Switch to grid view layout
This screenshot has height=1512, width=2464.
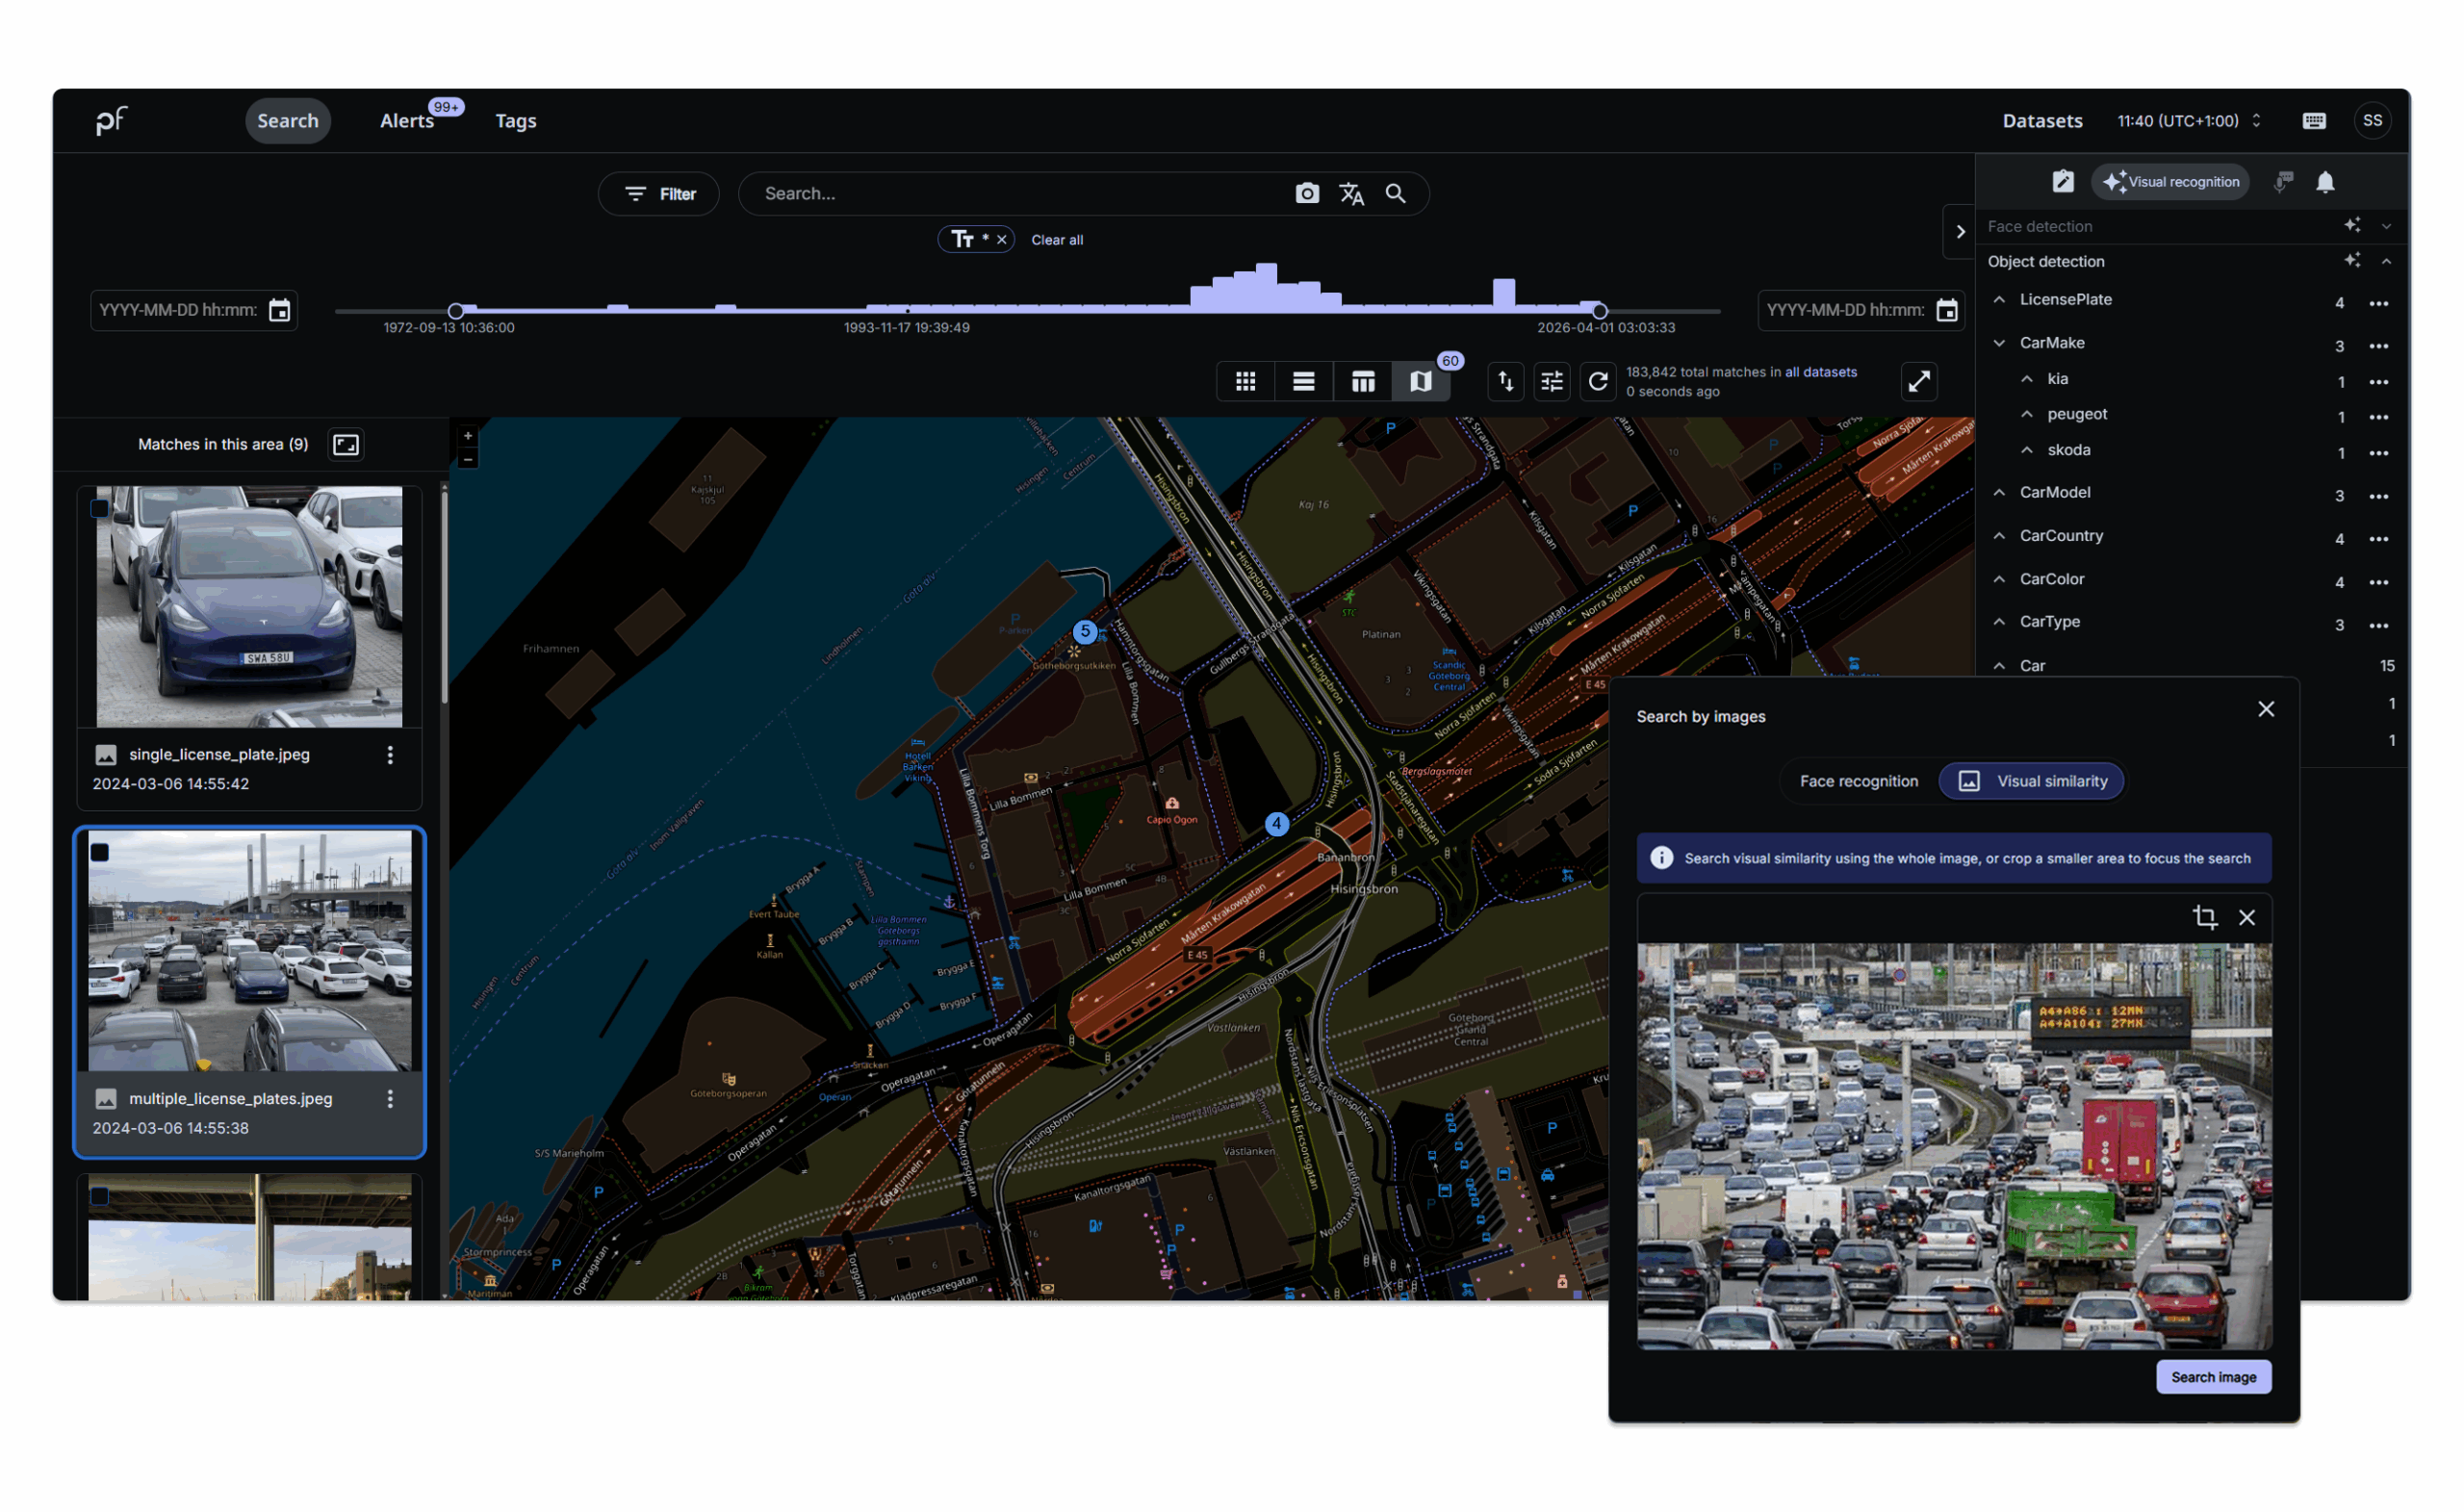[1245, 381]
